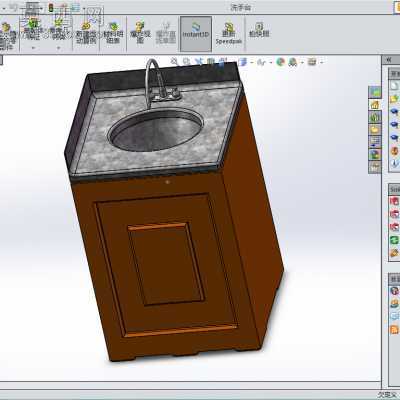
Task: Open the apply scene dropdown arrow
Action: click(302, 62)
